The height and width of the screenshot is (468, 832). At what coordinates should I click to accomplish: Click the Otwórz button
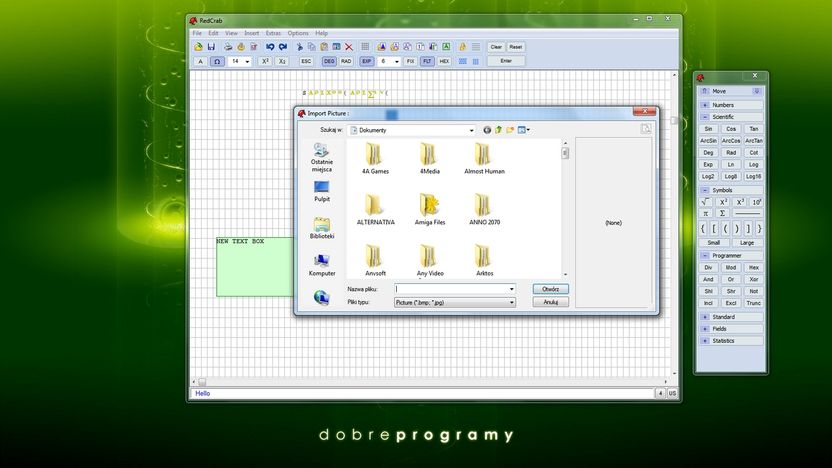click(x=550, y=289)
